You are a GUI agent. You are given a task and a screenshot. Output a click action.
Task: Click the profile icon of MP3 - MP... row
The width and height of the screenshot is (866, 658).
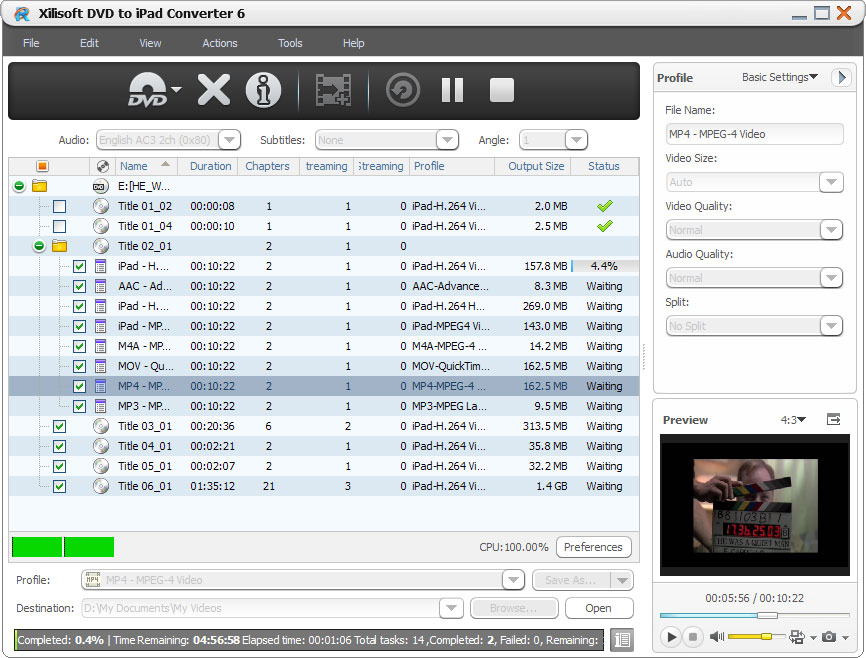tap(101, 406)
